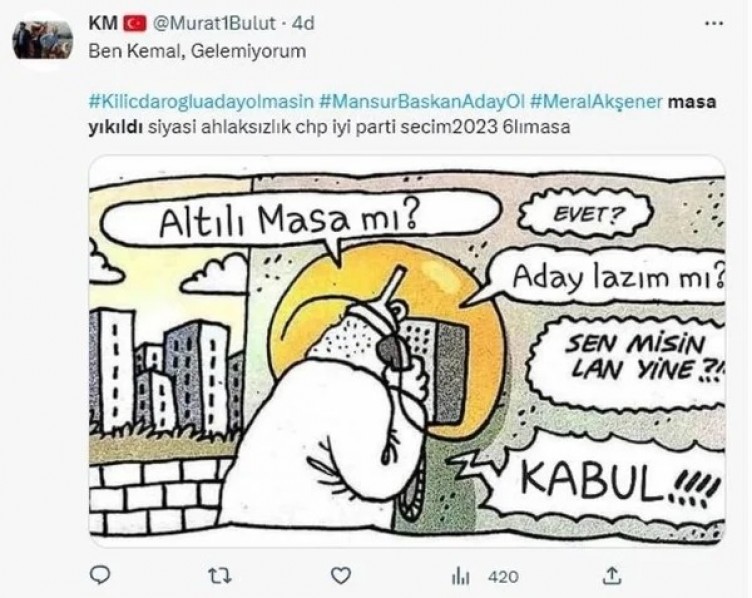Image resolution: width=752 pixels, height=598 pixels.
Task: Follow the #MeralAkşener hashtag
Action: pyautogui.click(x=596, y=102)
